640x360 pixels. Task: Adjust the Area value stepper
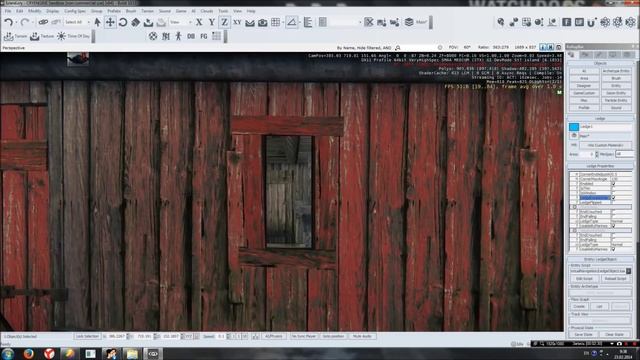click(x=597, y=154)
